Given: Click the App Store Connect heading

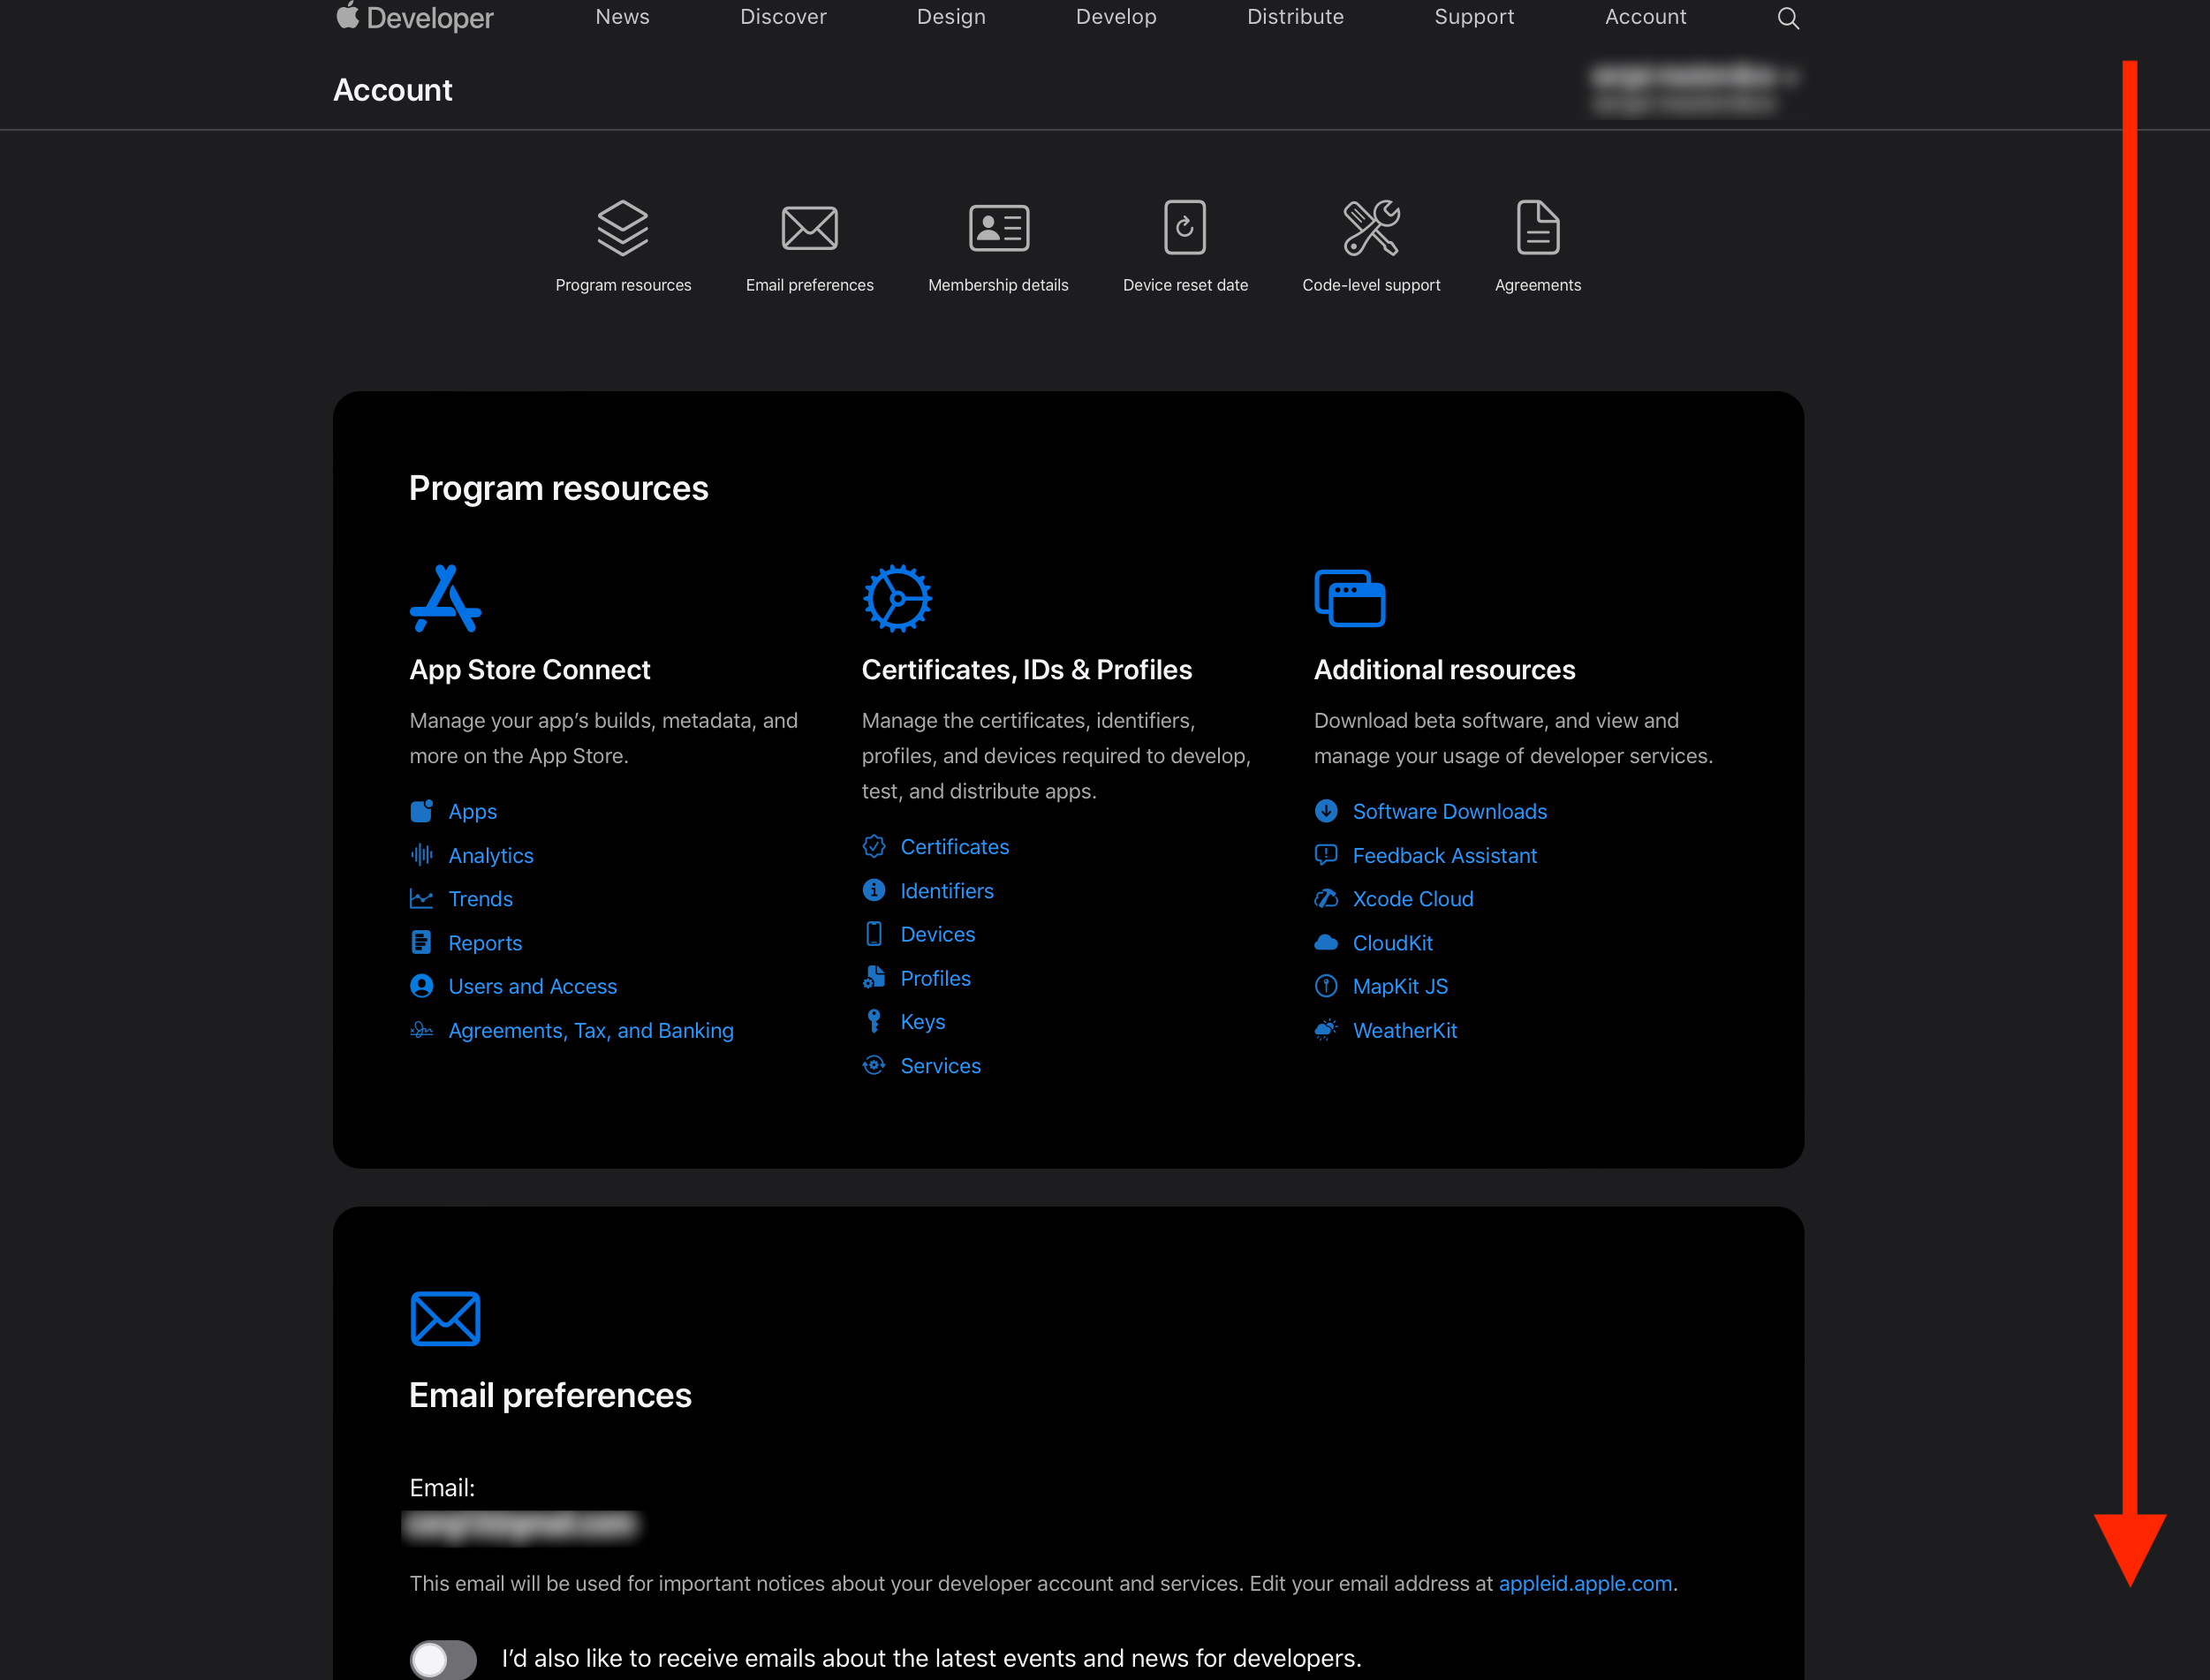Looking at the screenshot, I should click(x=530, y=669).
